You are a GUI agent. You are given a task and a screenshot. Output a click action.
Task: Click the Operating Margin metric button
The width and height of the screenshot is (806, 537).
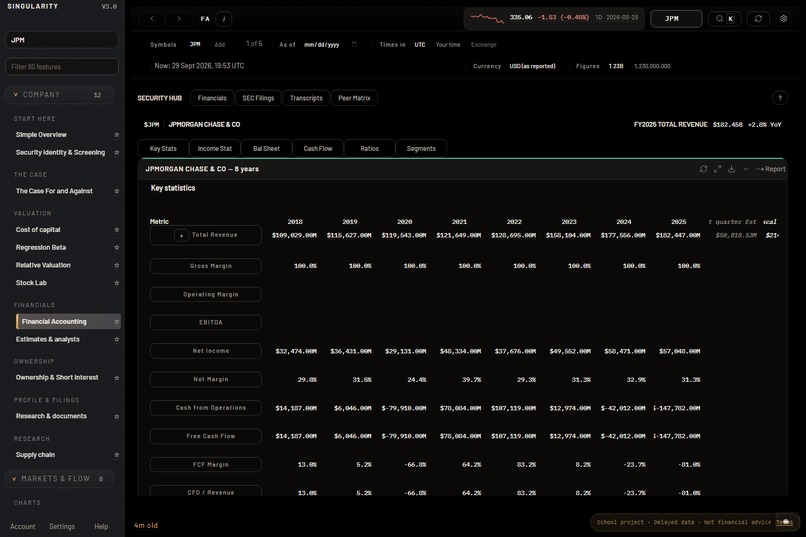point(206,294)
